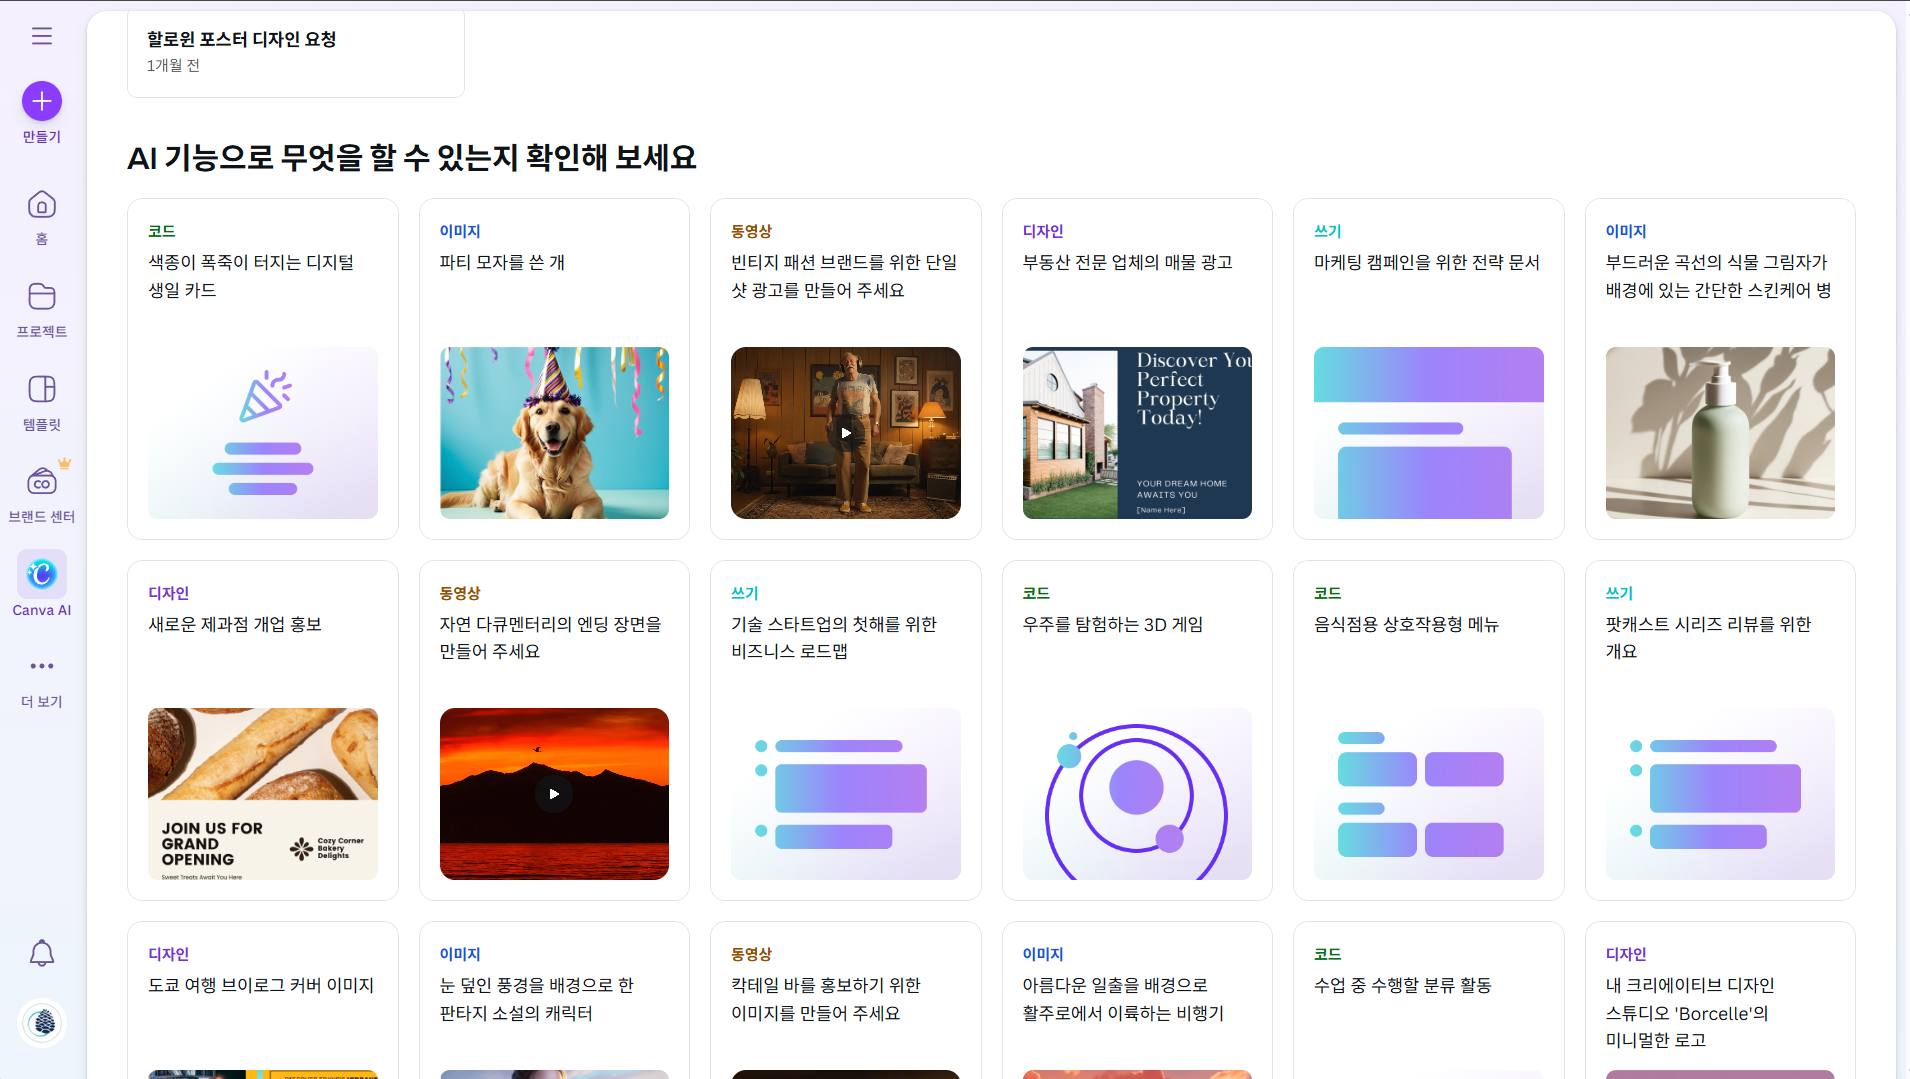Open the 색종이 폭죽이 터지는 디지털 생일 카드 prompt
The image size is (1910, 1079).
tap(263, 369)
